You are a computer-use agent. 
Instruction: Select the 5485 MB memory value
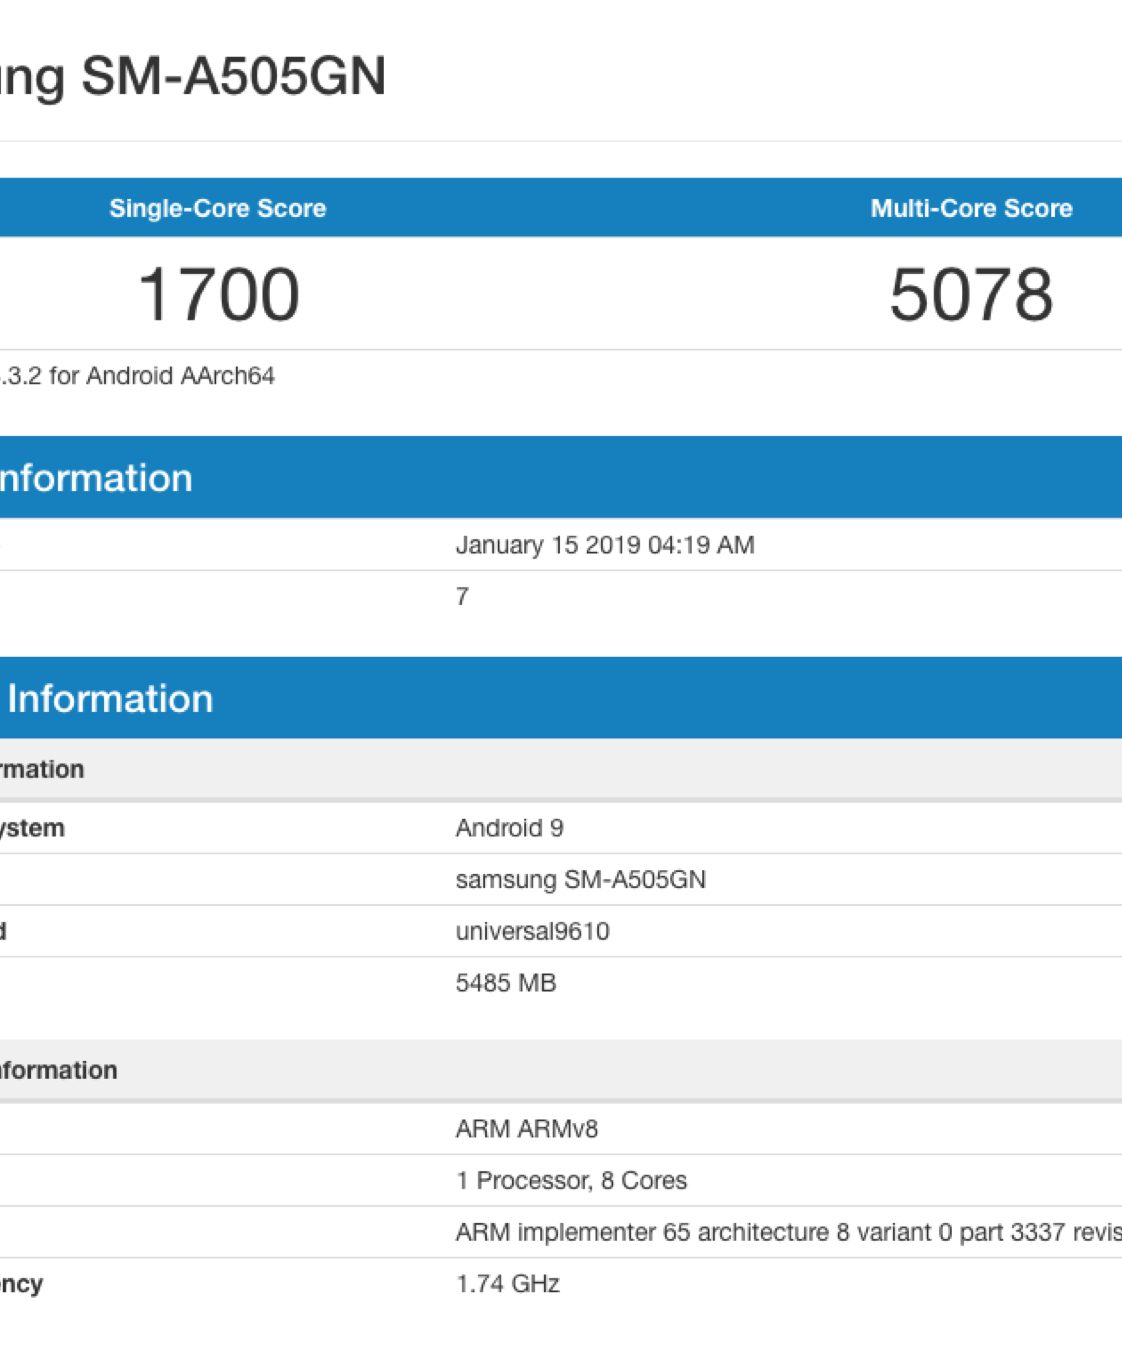click(505, 983)
